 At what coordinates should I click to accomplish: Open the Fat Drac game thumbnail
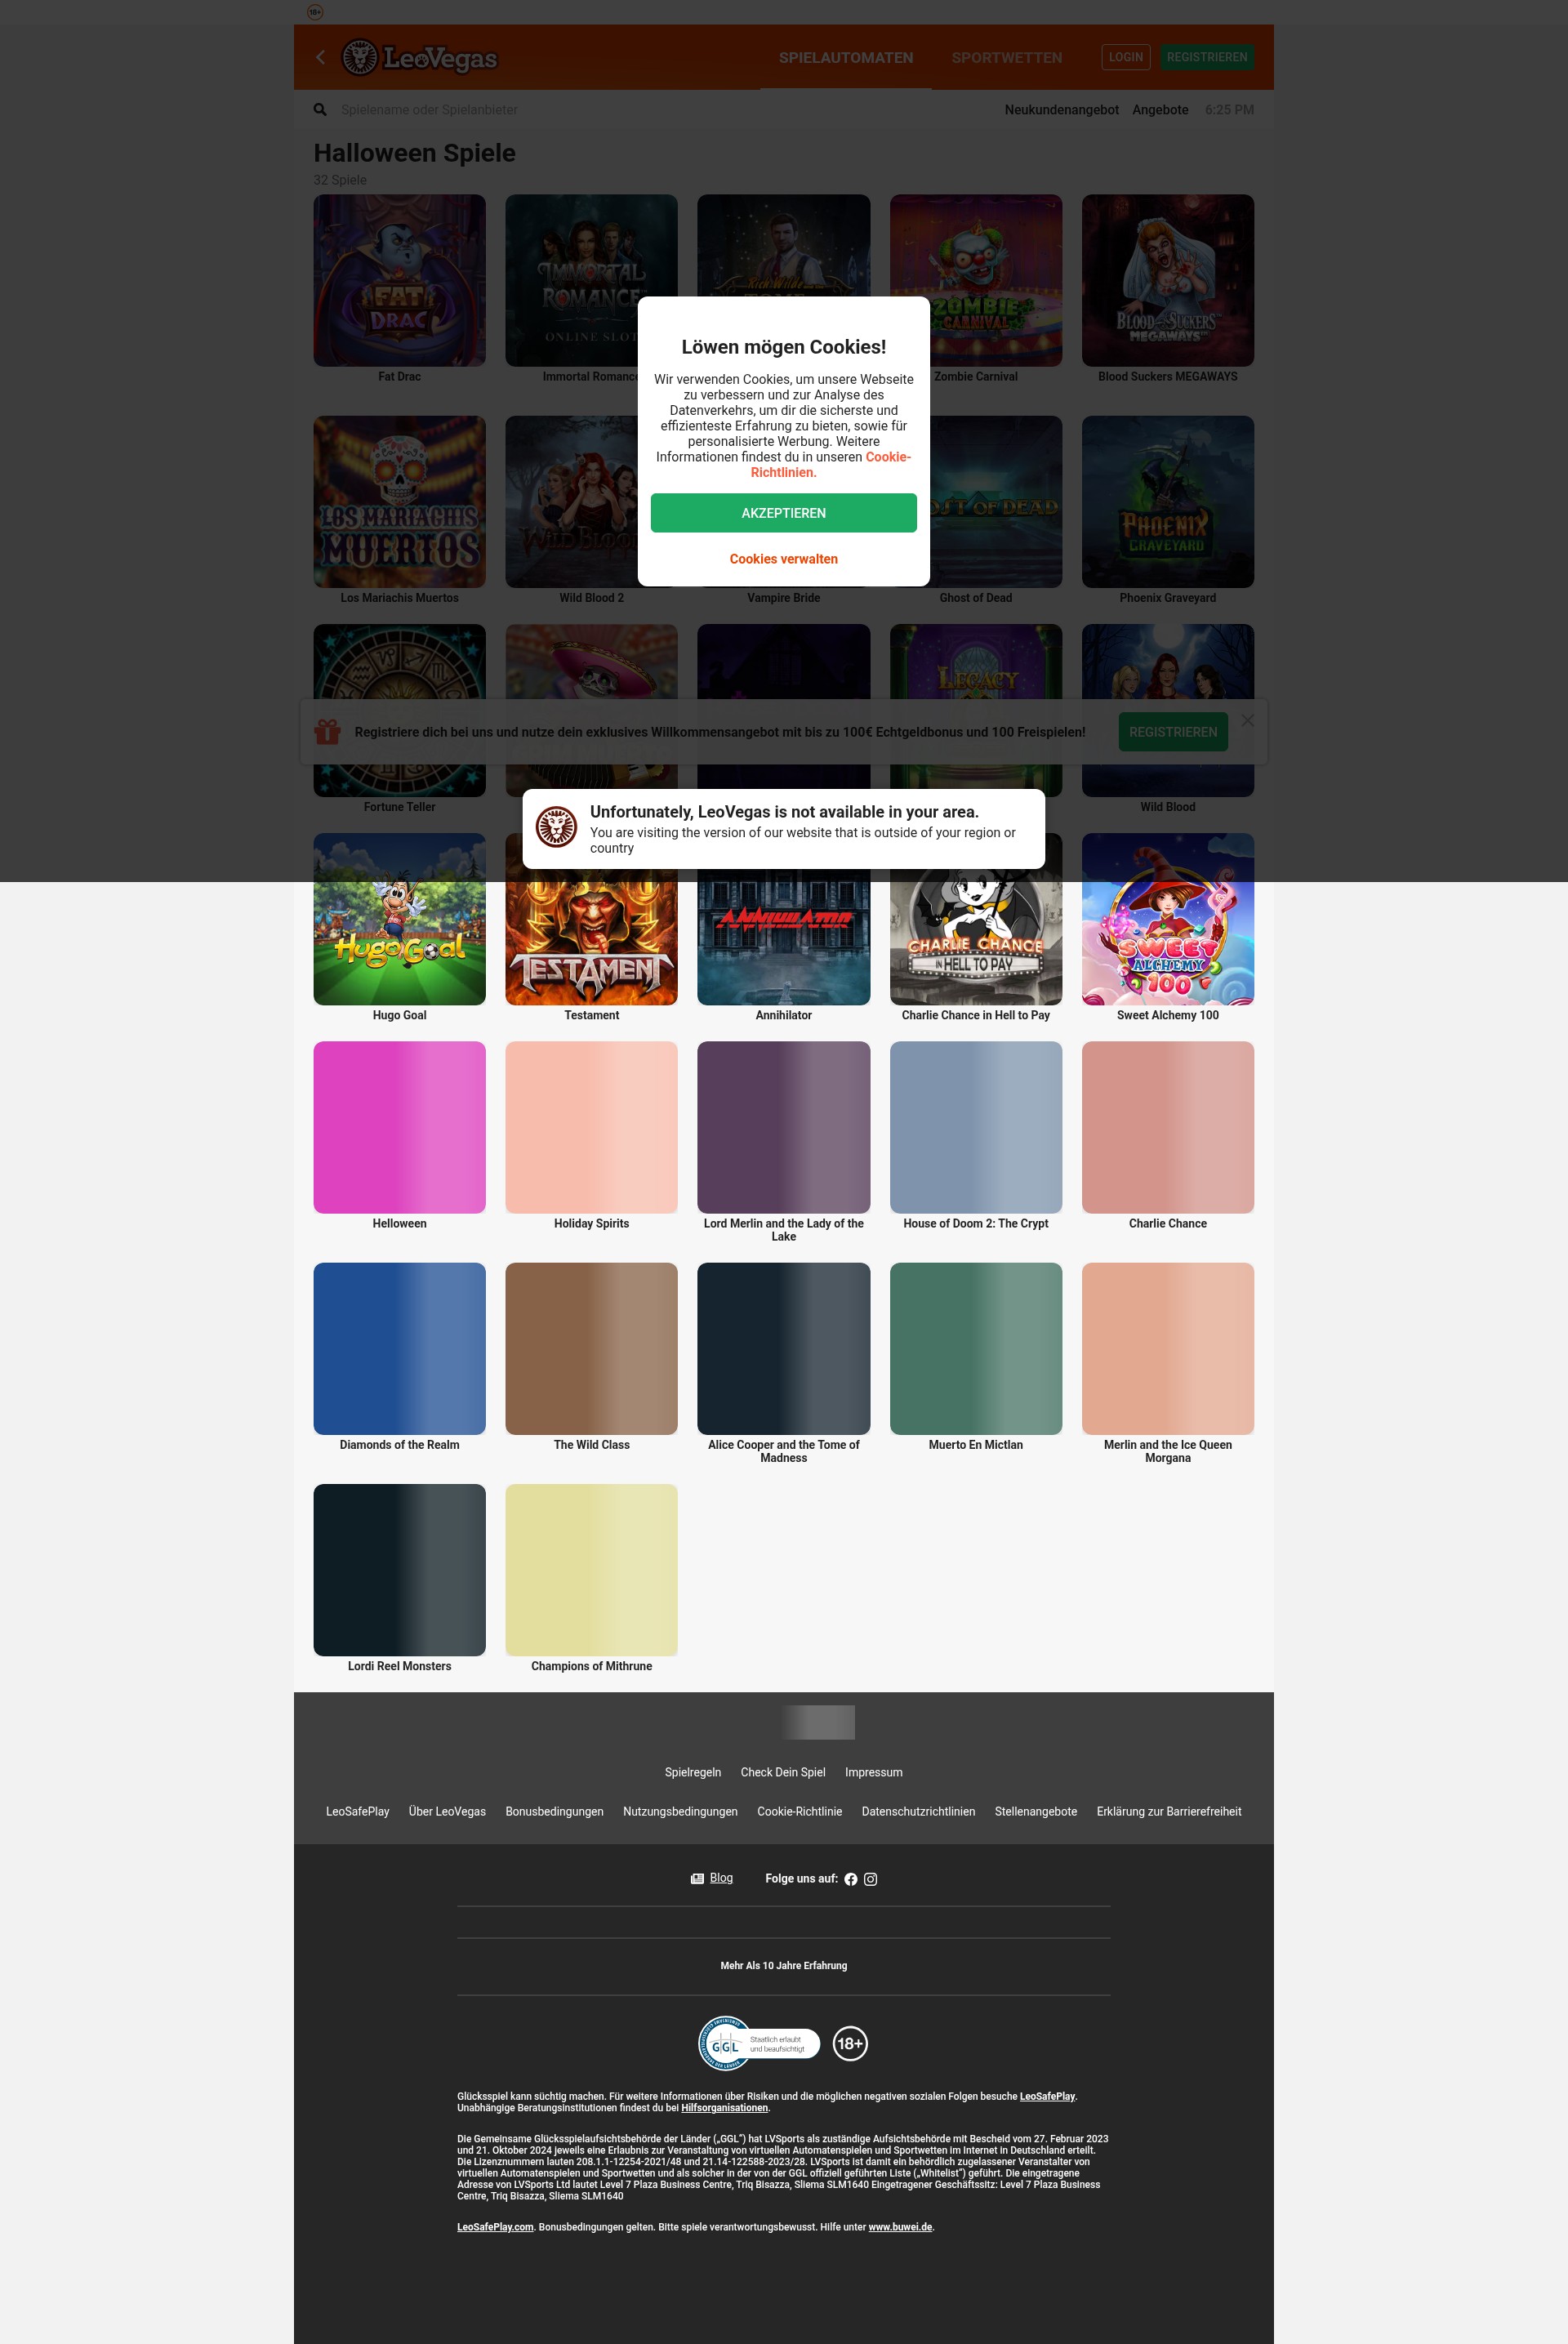coord(400,280)
